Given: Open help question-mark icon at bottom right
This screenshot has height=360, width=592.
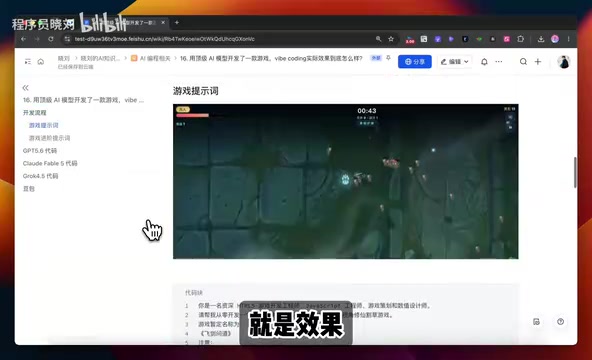Looking at the screenshot, I should (560, 322).
